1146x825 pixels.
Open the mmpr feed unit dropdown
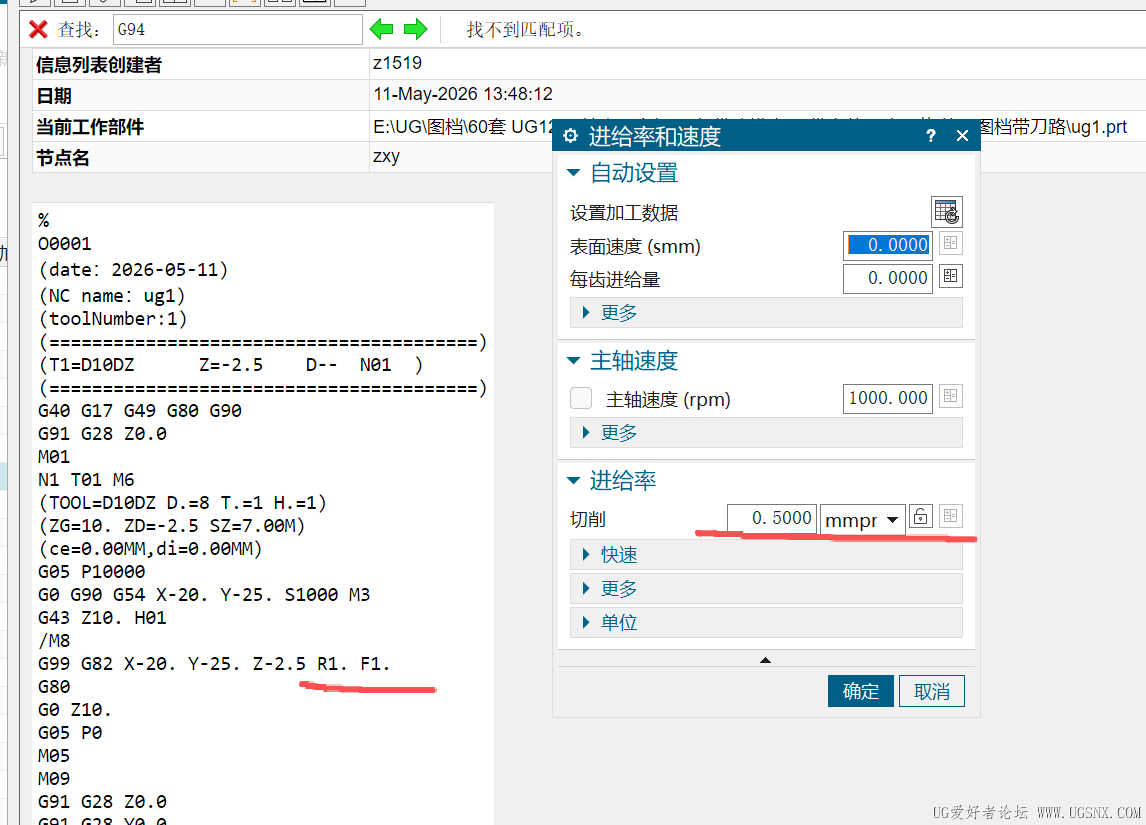pos(862,520)
